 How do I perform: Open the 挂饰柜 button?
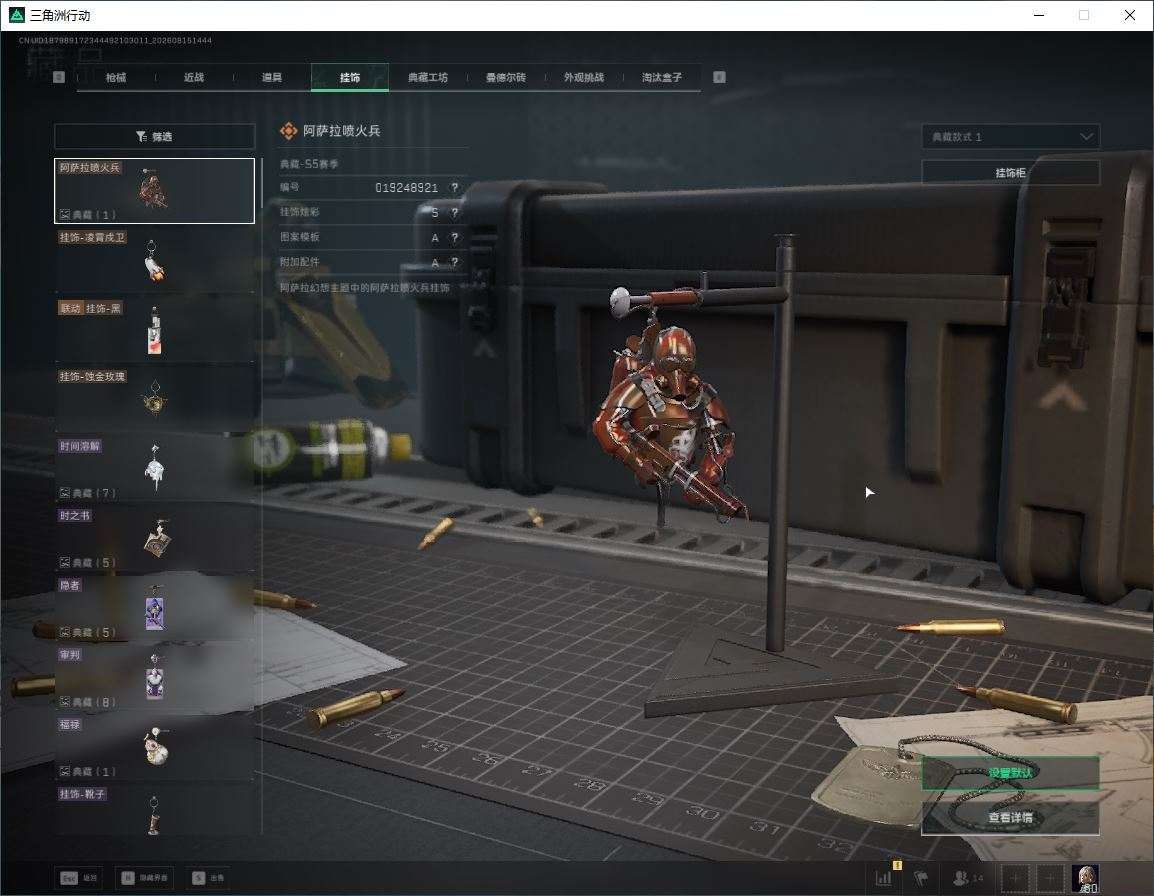[x=1010, y=172]
